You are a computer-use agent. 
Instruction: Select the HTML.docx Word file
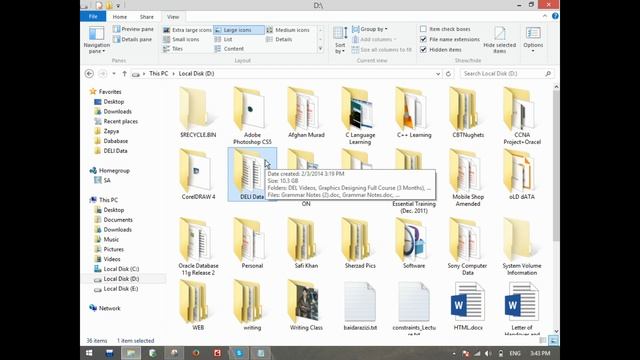(x=468, y=305)
